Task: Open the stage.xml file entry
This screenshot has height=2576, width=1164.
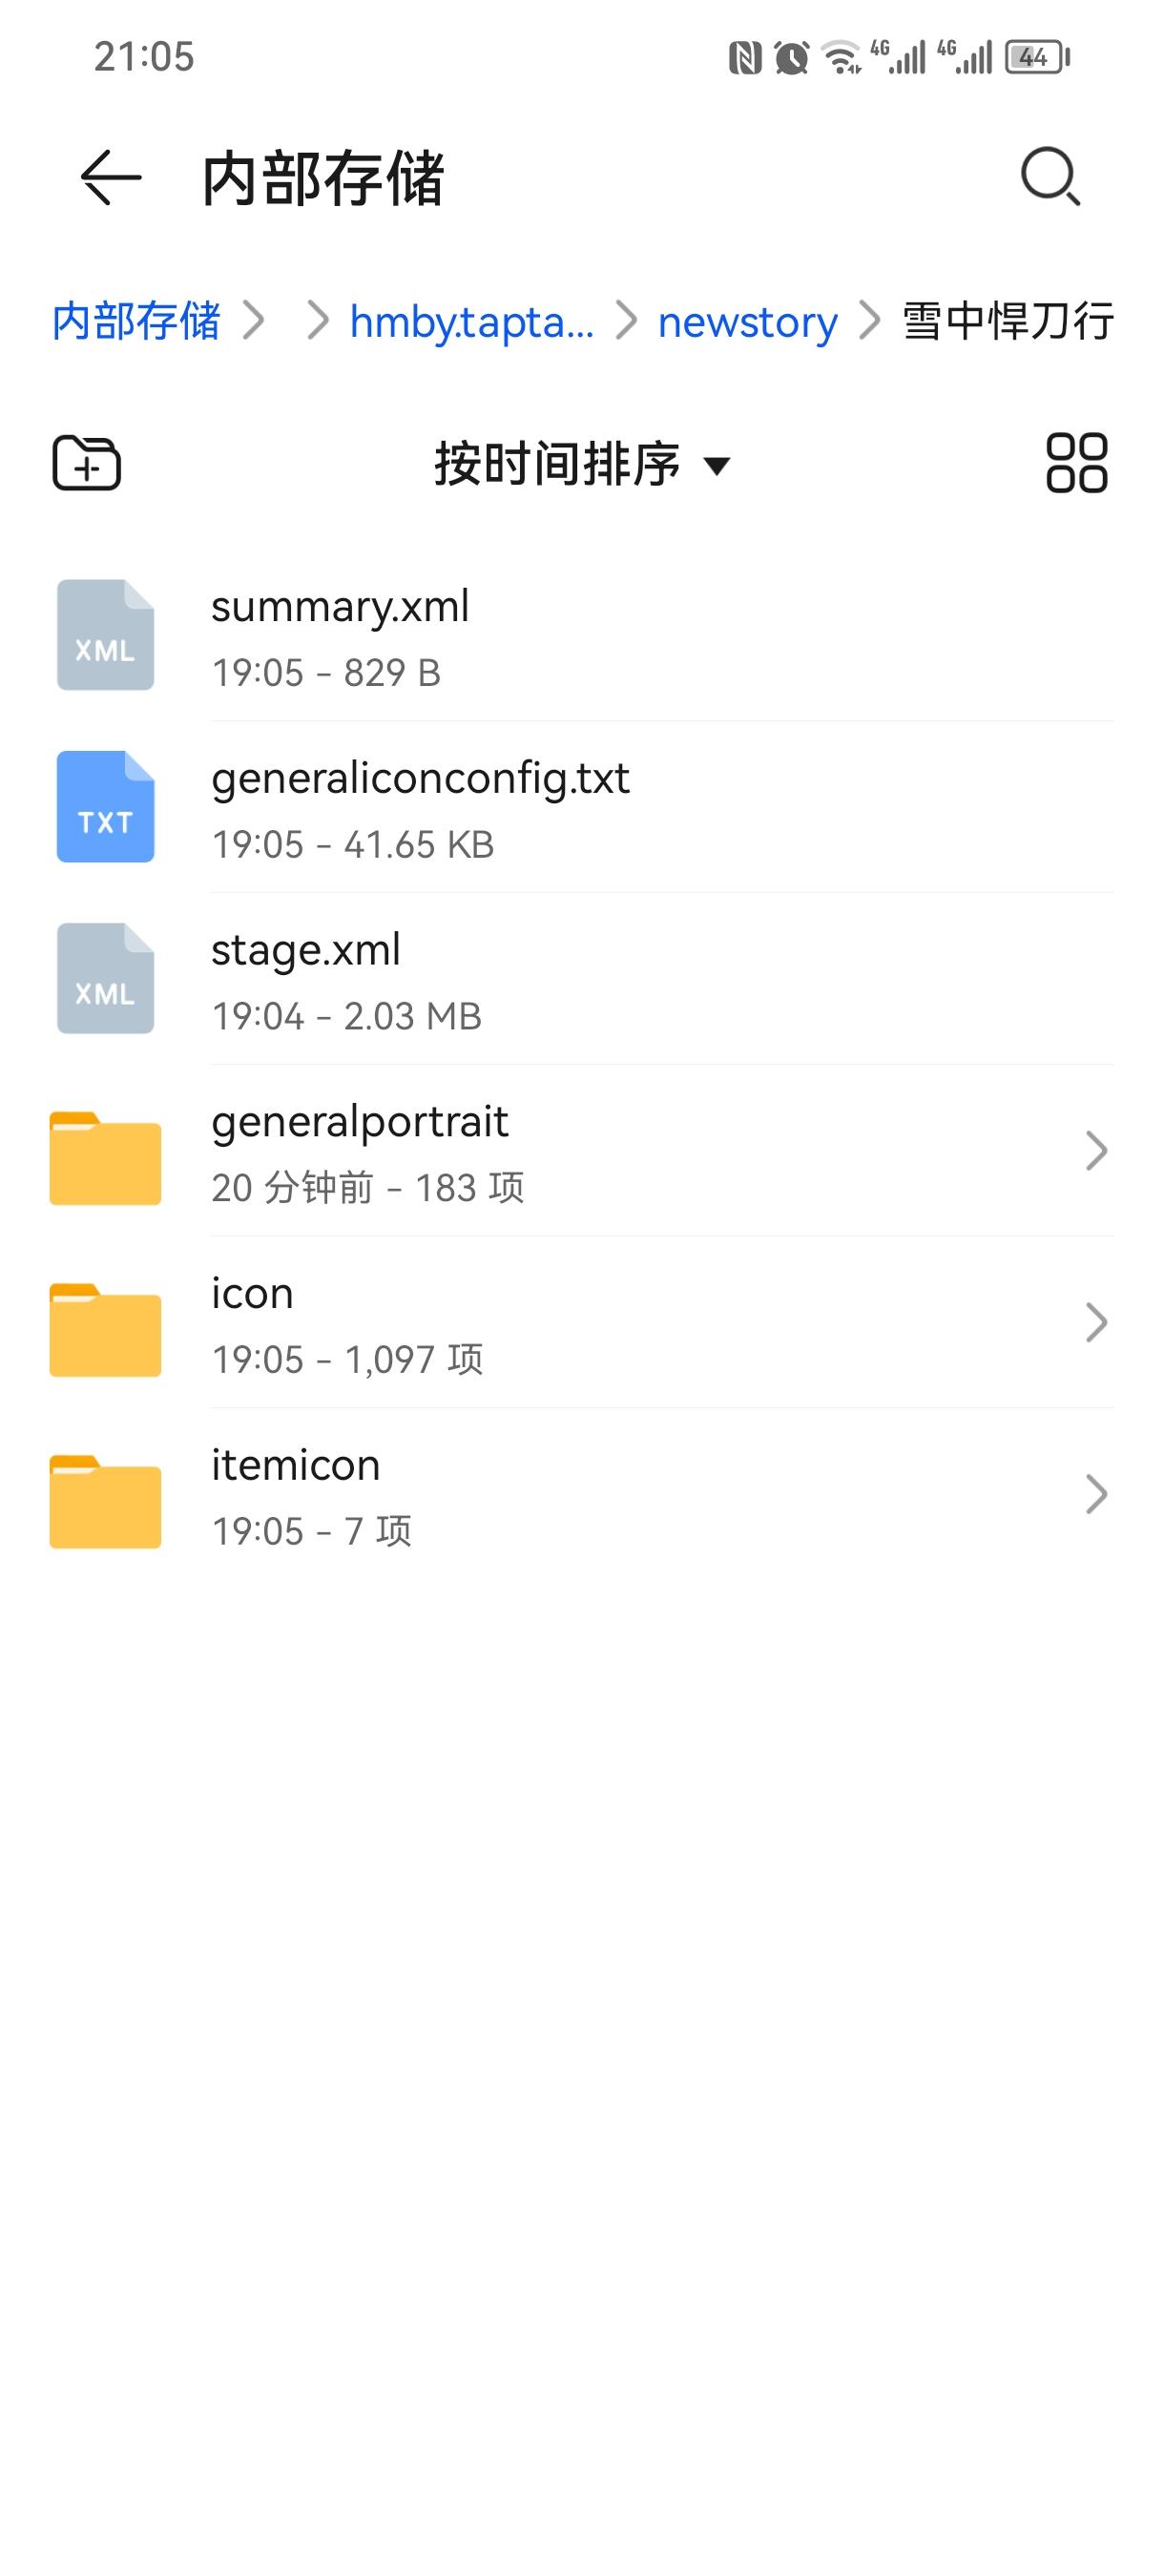Action: click(x=582, y=979)
